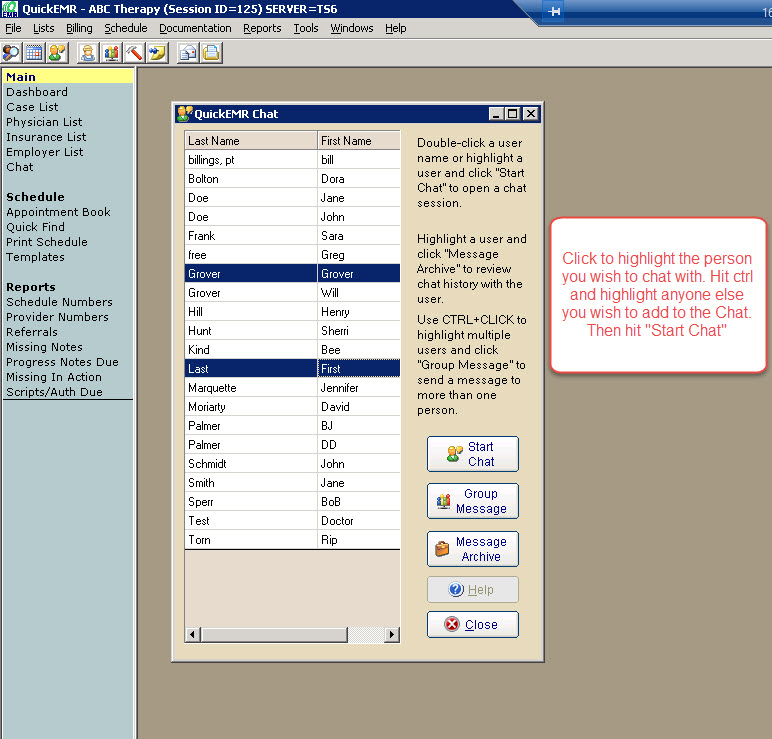Select the Frank Sara user row

pos(292,236)
